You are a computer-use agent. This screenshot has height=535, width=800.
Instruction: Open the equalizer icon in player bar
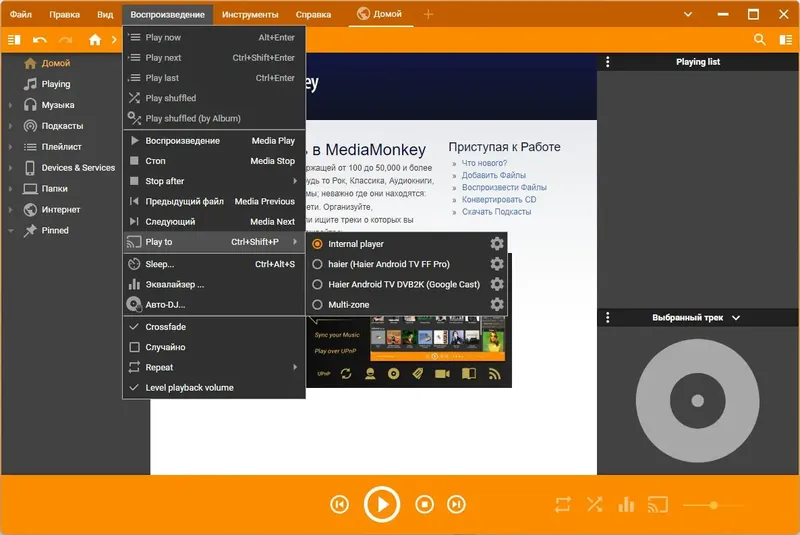626,505
